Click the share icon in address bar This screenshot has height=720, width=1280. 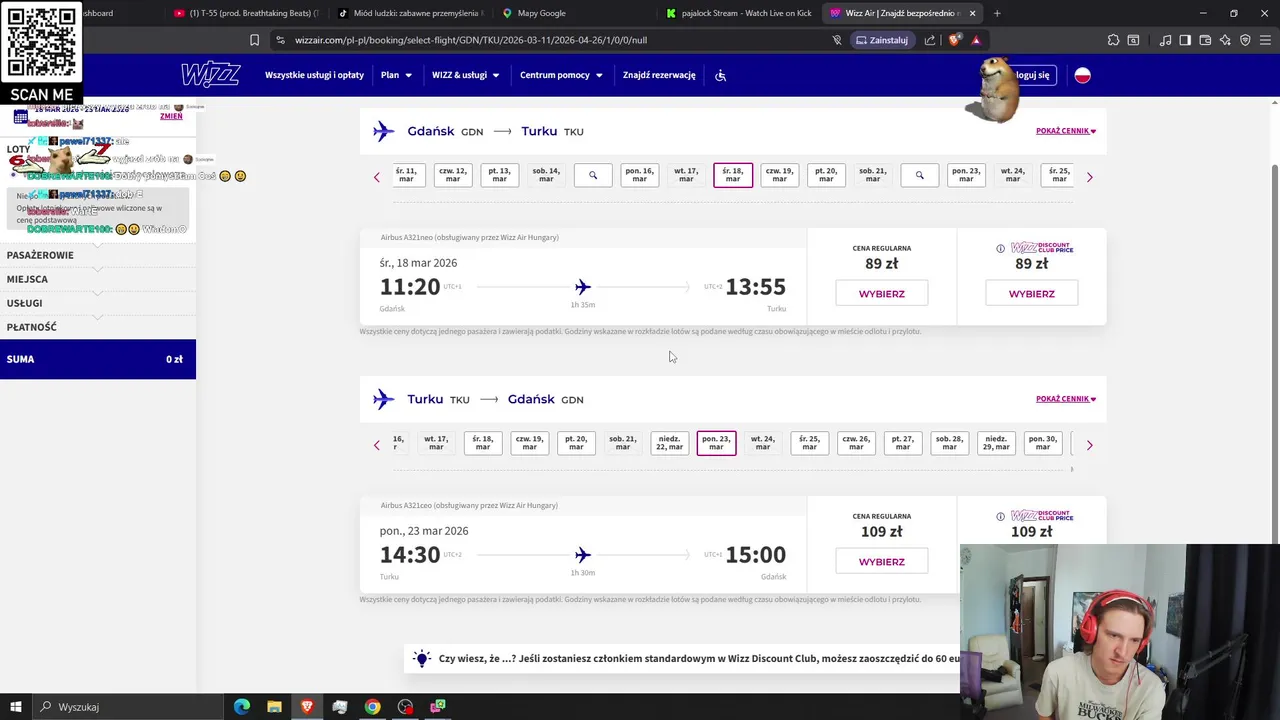[x=930, y=40]
